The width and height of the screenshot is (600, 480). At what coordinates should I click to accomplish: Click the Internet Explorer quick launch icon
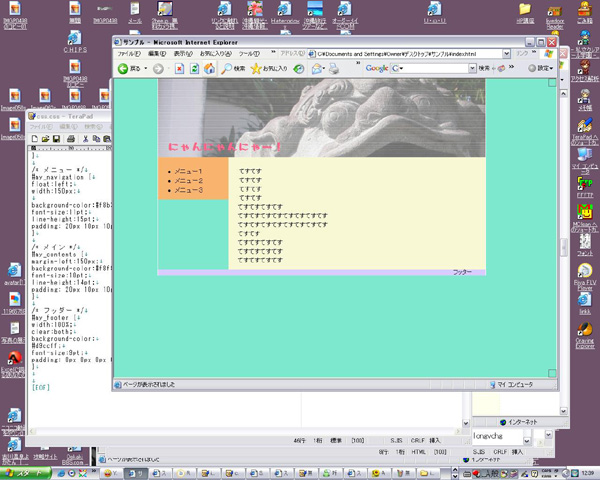point(61,473)
